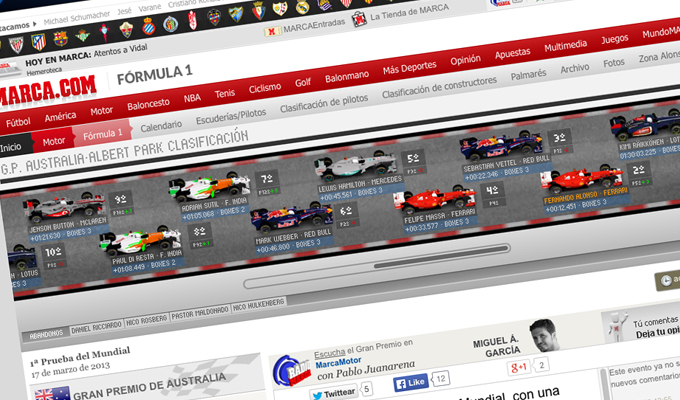Click the Australian flag icon
The height and width of the screenshot is (400, 680).
point(52,394)
